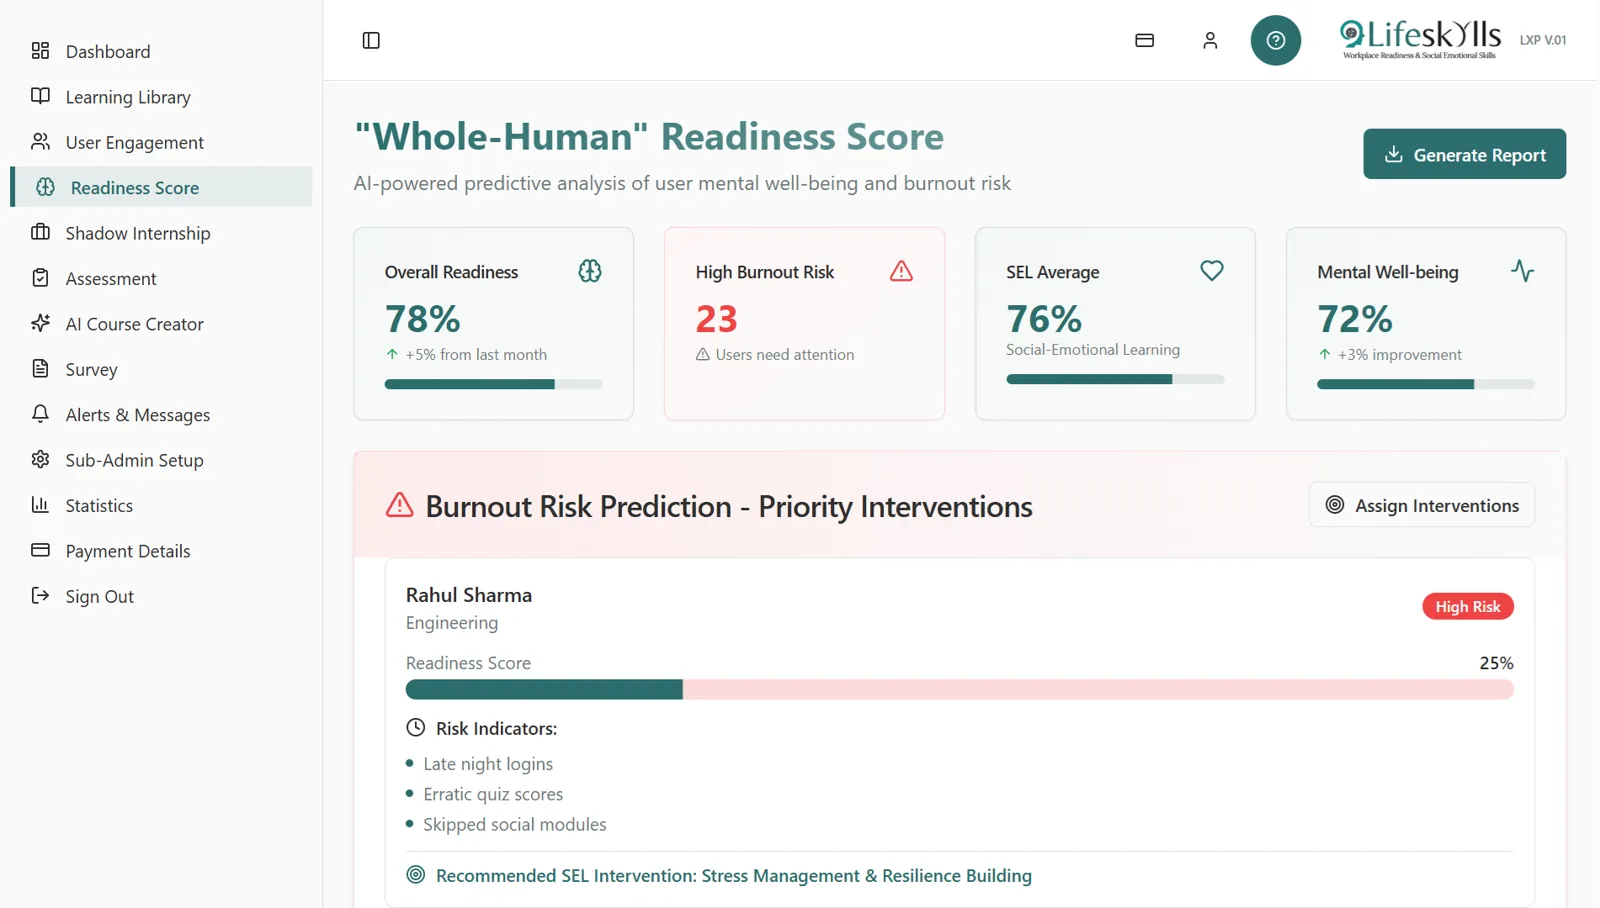1600x908 pixels.
Task: Click the Assign Interventions button
Action: [x=1421, y=505]
